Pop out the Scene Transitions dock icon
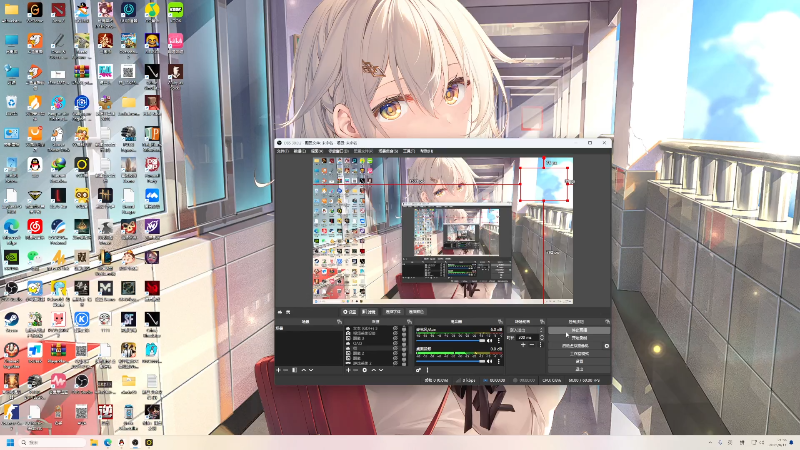Image resolution: width=800 pixels, height=450 pixels. [x=542, y=321]
